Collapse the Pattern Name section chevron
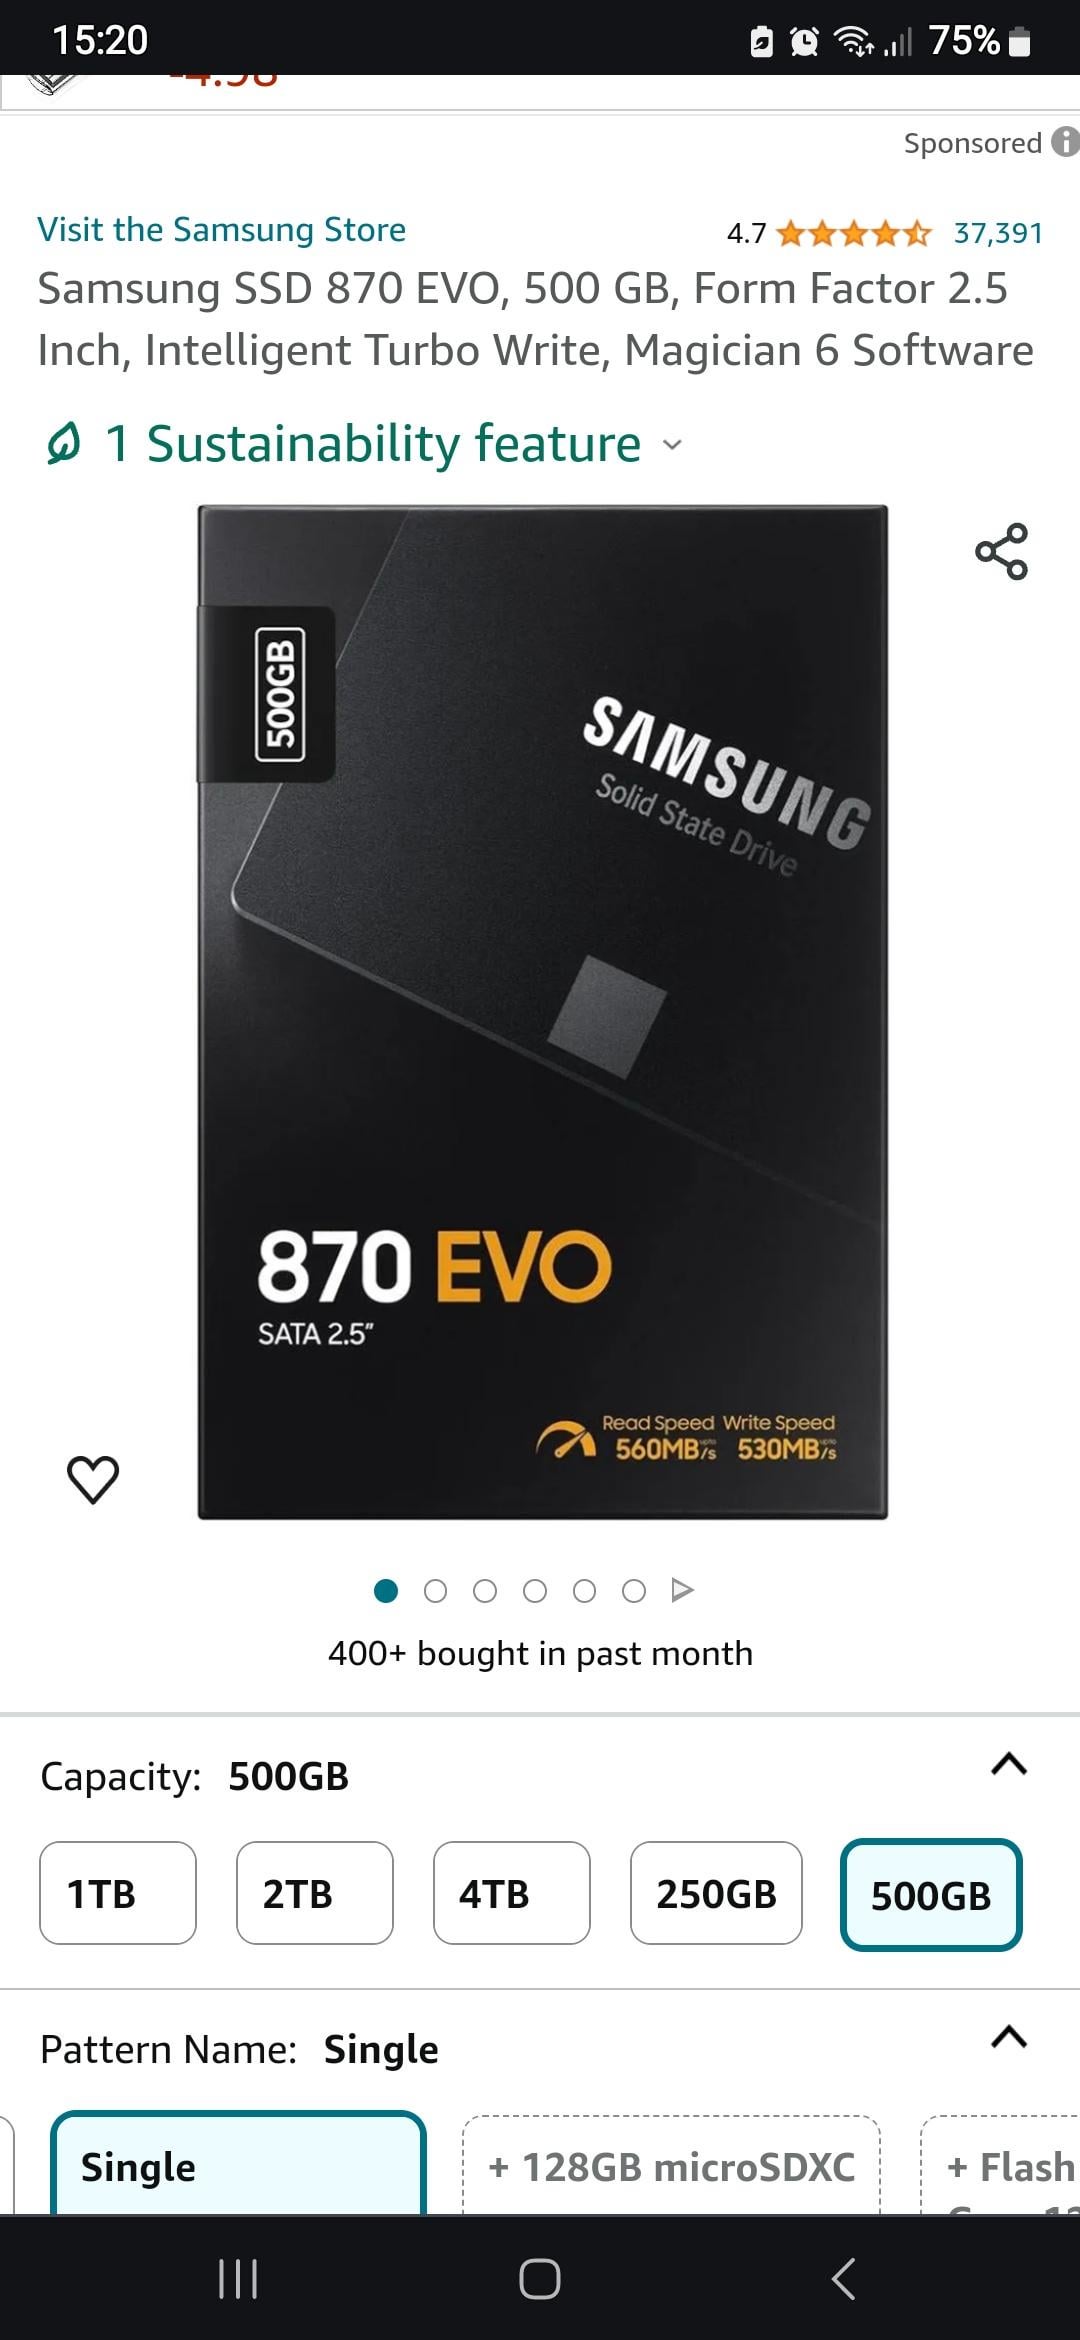Viewport: 1080px width, 2340px height. point(1009,2037)
